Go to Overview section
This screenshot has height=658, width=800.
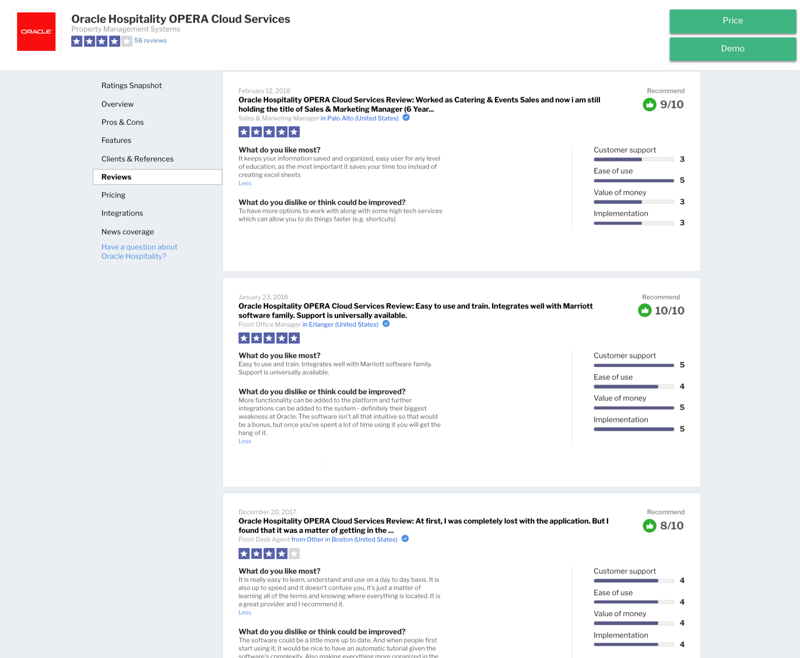click(x=117, y=104)
